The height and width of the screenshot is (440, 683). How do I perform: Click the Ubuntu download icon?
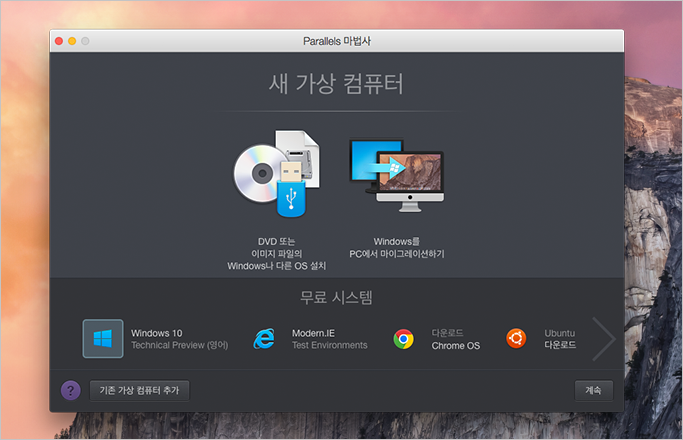(516, 338)
